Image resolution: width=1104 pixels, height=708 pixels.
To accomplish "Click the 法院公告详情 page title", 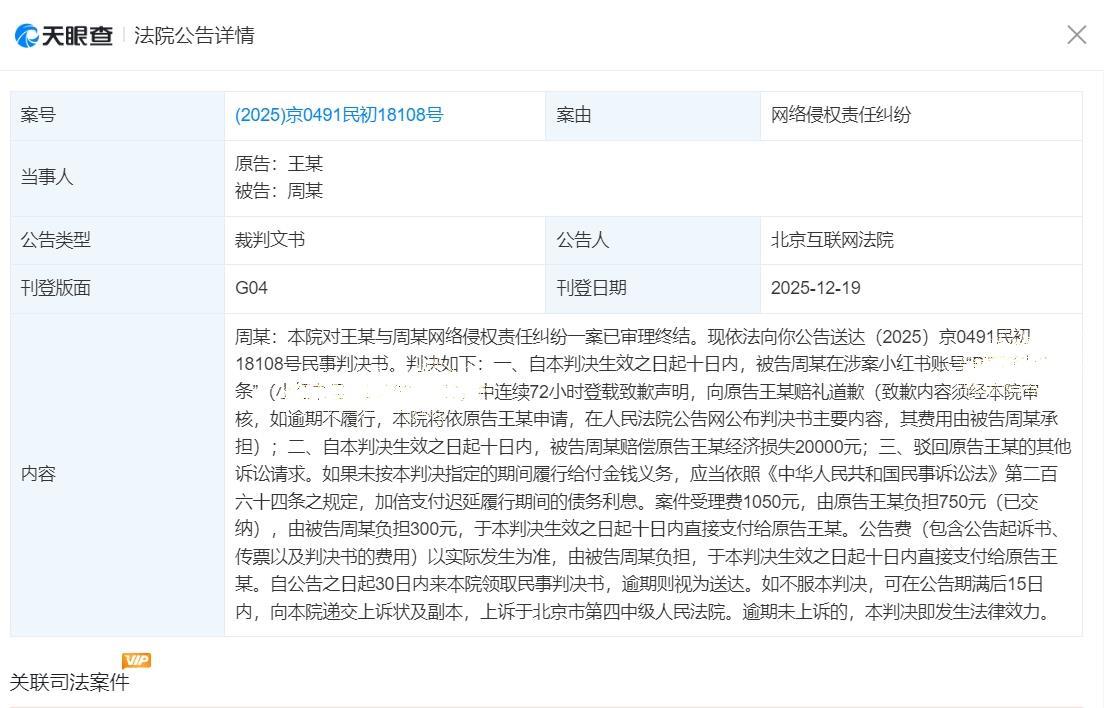I will [x=194, y=36].
